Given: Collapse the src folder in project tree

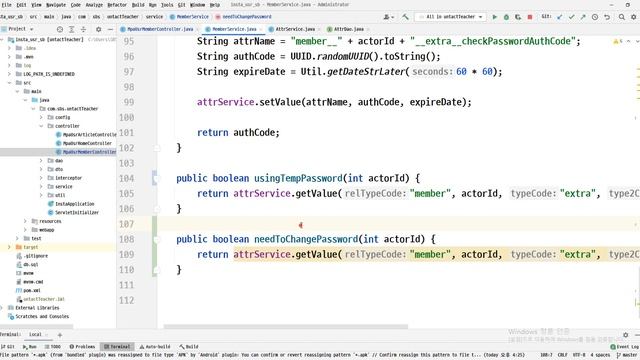Looking at the screenshot, I should (x=9, y=83).
